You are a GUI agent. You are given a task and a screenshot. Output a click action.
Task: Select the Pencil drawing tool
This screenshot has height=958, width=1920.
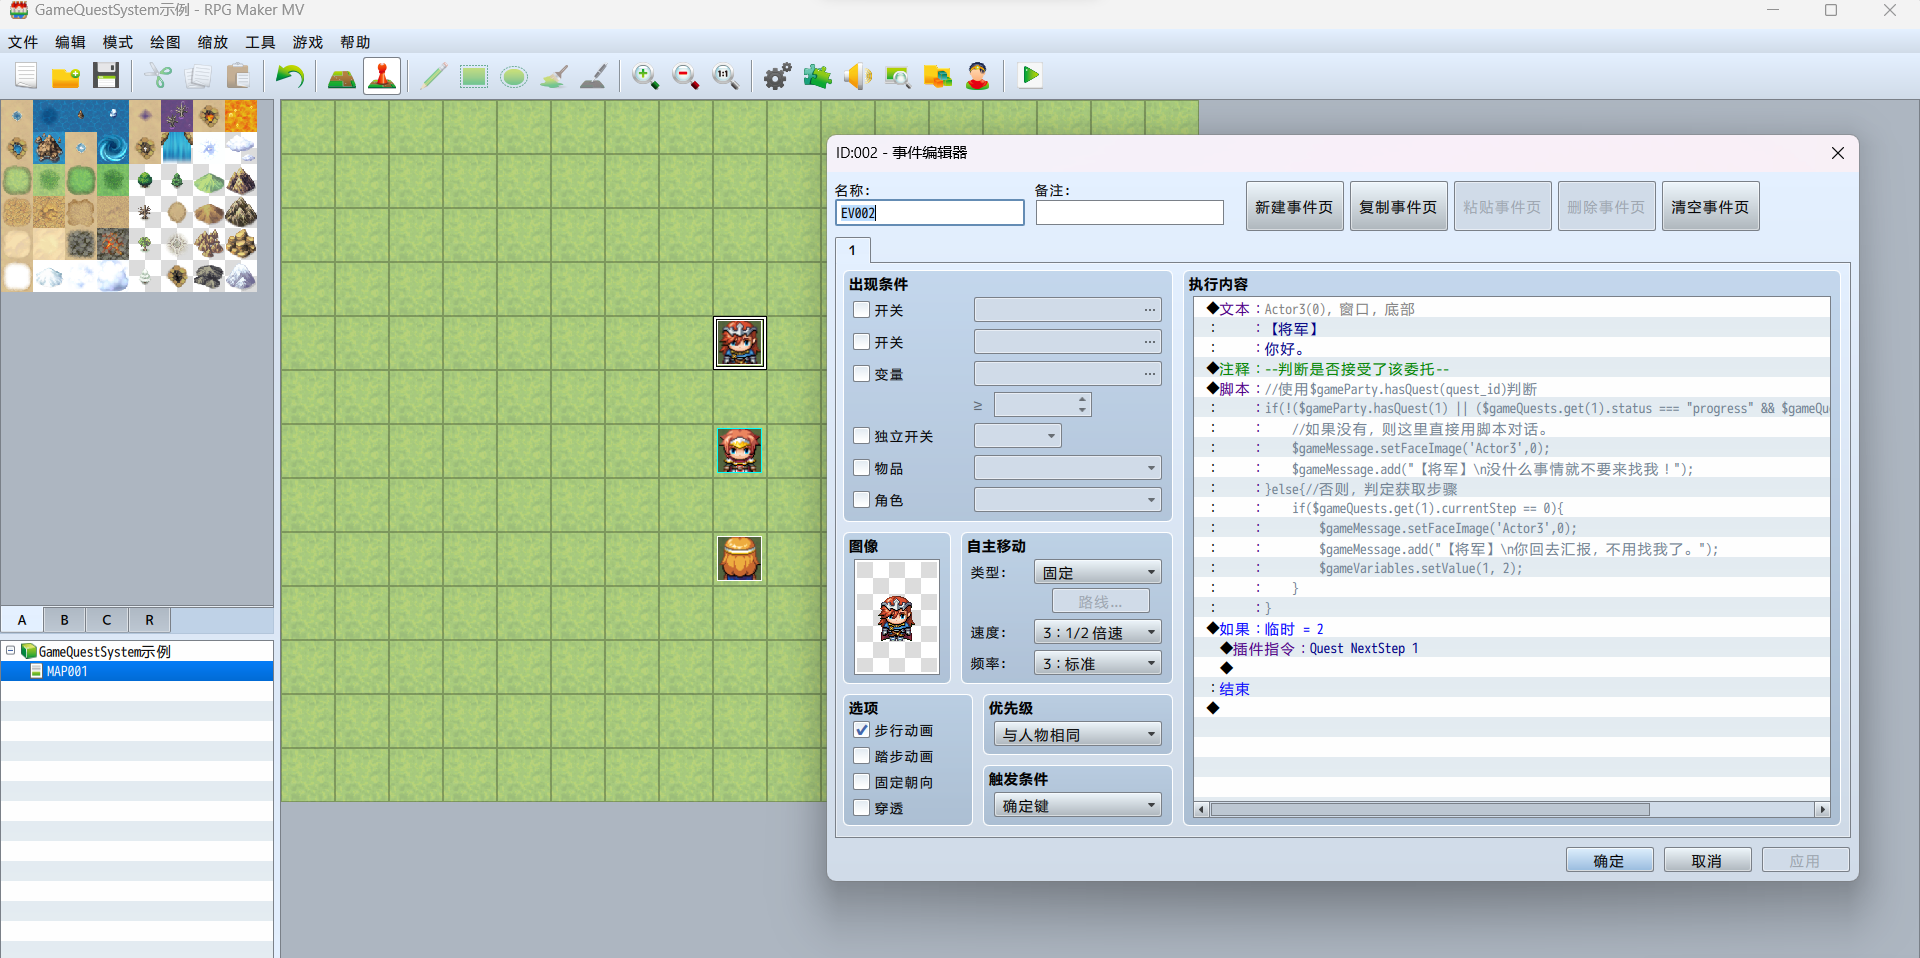[434, 76]
